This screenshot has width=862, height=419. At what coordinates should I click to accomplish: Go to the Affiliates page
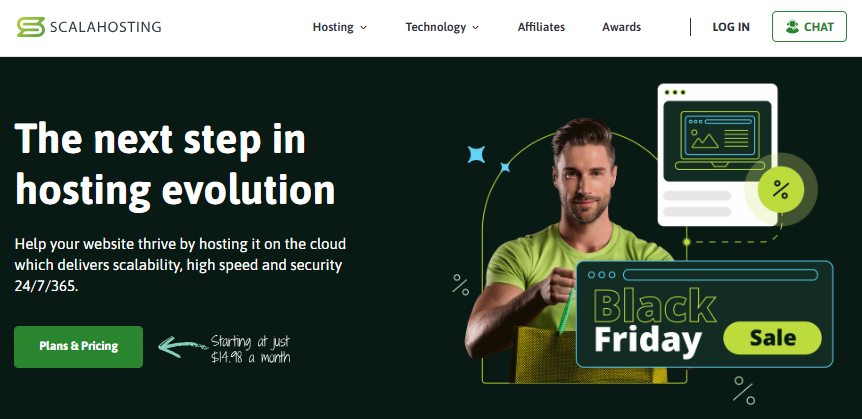click(x=541, y=27)
